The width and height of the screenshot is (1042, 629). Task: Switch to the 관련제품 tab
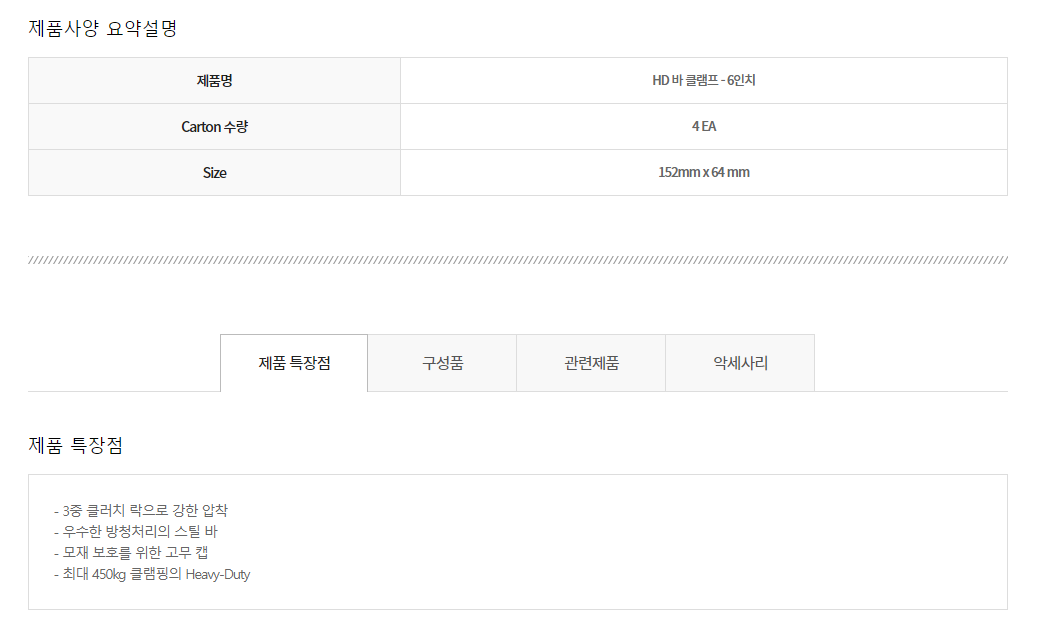point(591,363)
